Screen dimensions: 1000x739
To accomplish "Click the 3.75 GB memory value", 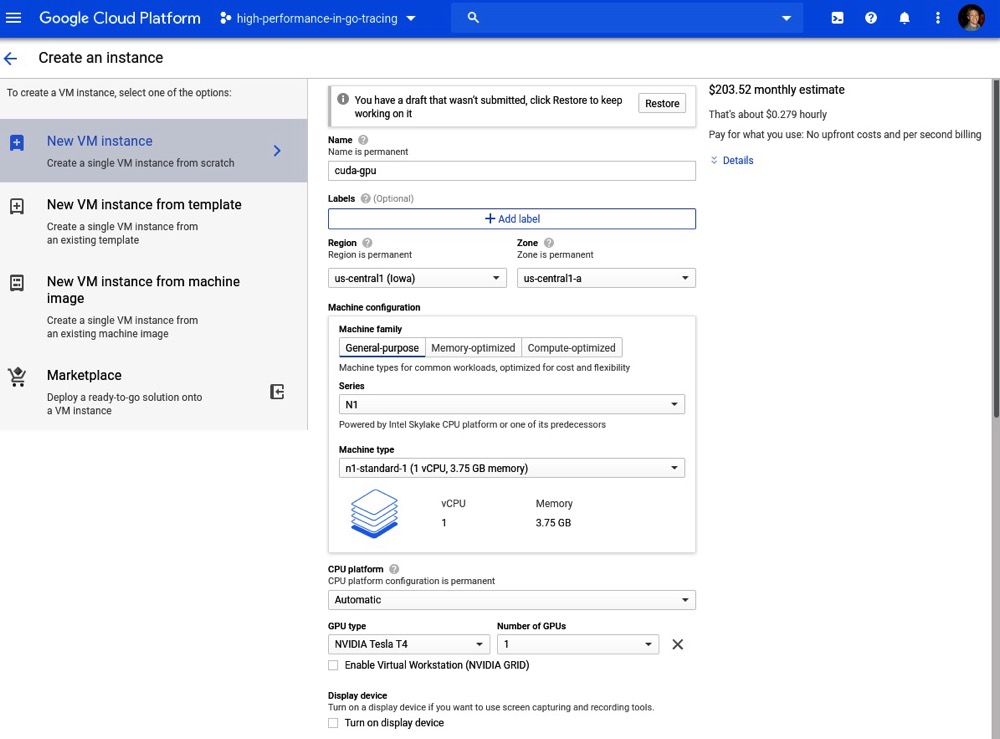I will pos(553,523).
